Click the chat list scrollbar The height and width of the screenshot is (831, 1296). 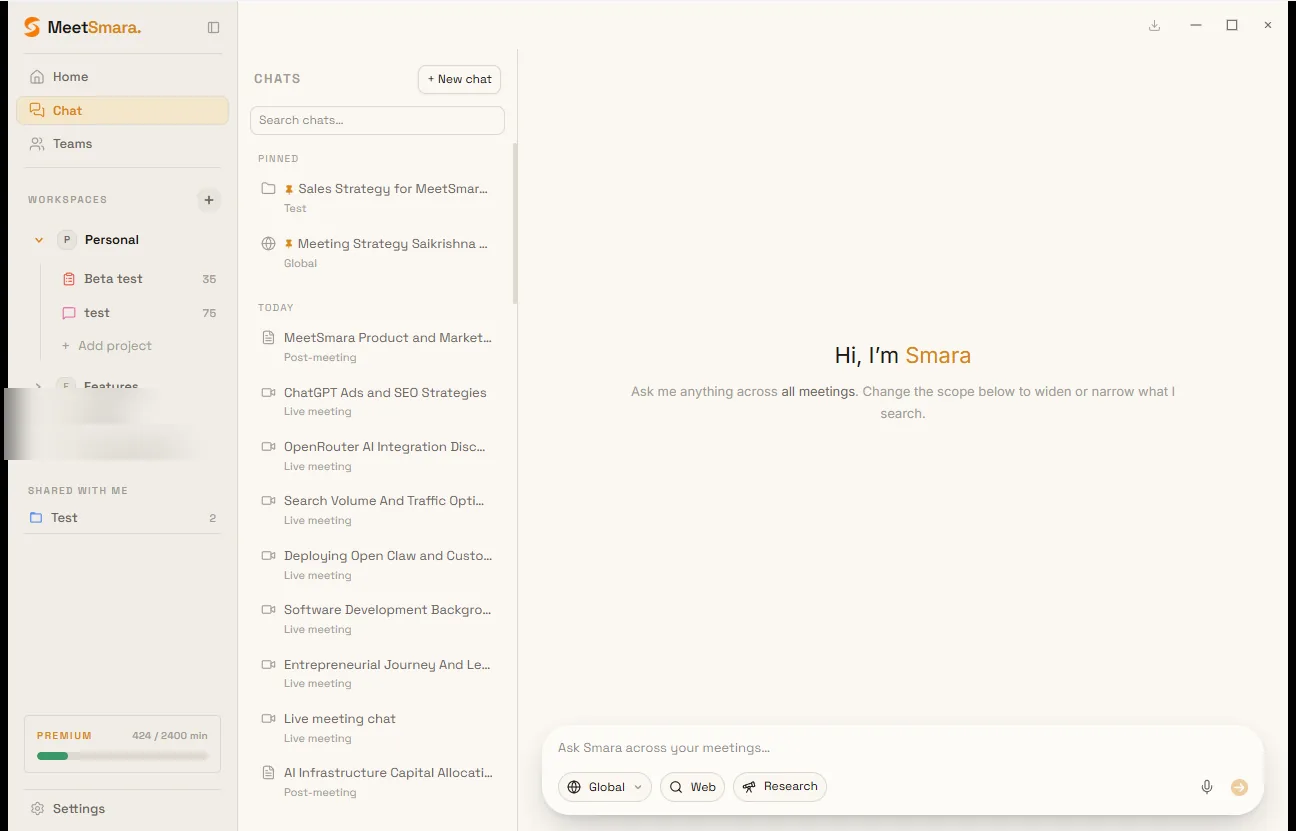click(515, 222)
